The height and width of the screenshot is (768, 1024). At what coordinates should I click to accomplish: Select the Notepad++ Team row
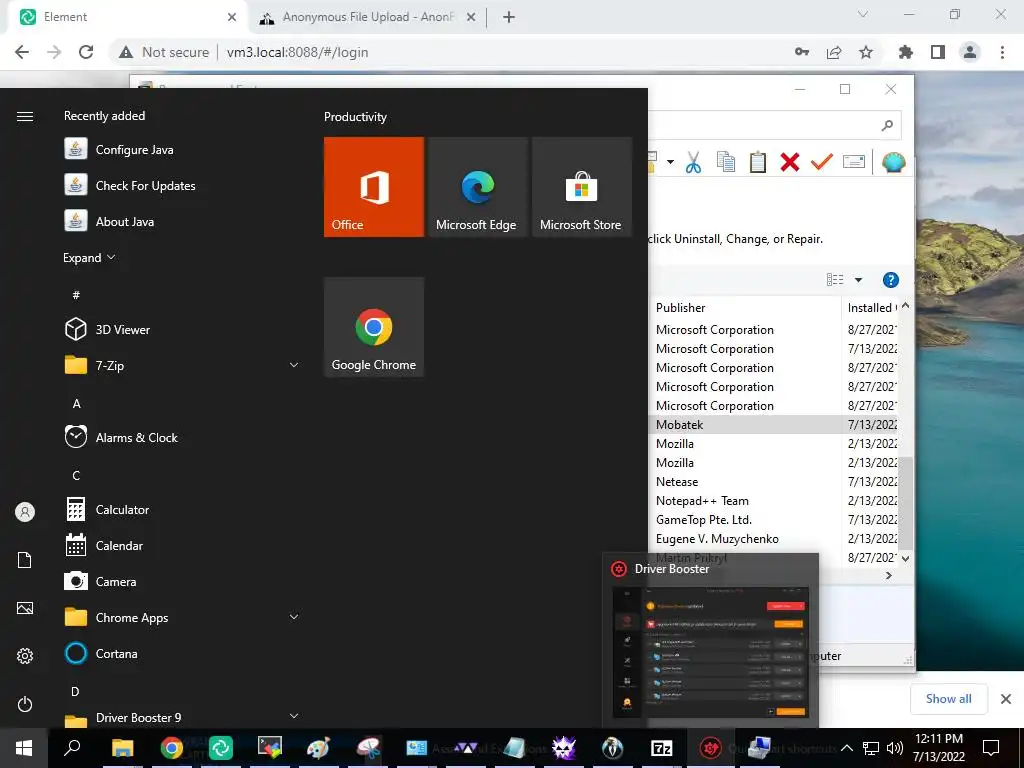click(773, 500)
